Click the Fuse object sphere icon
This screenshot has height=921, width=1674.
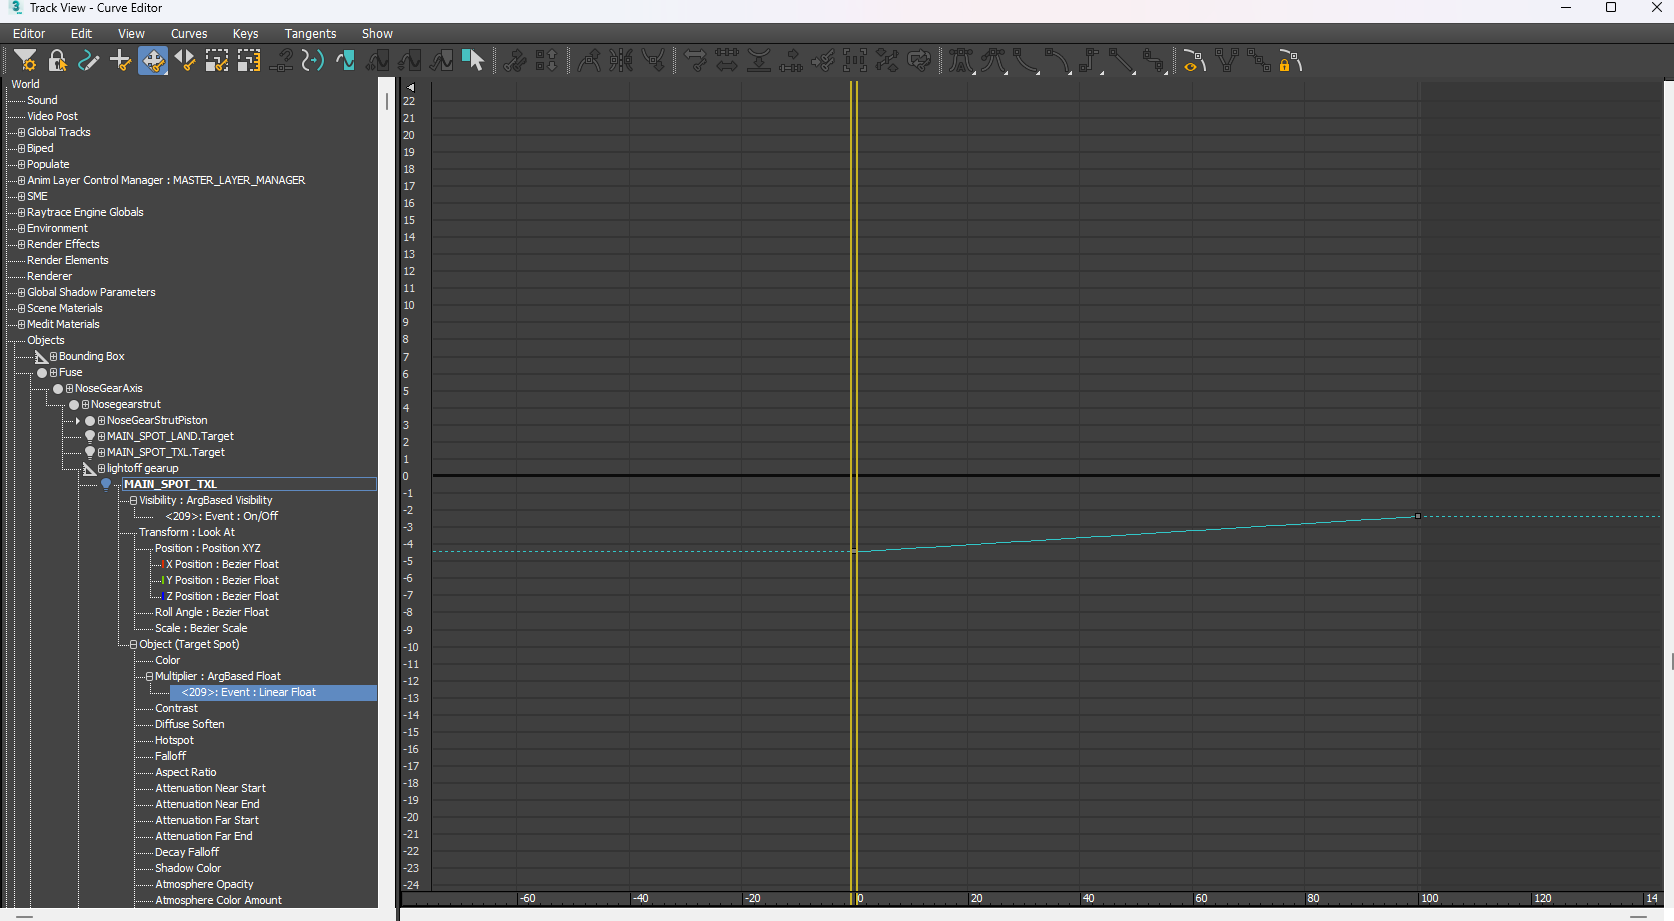(42, 372)
